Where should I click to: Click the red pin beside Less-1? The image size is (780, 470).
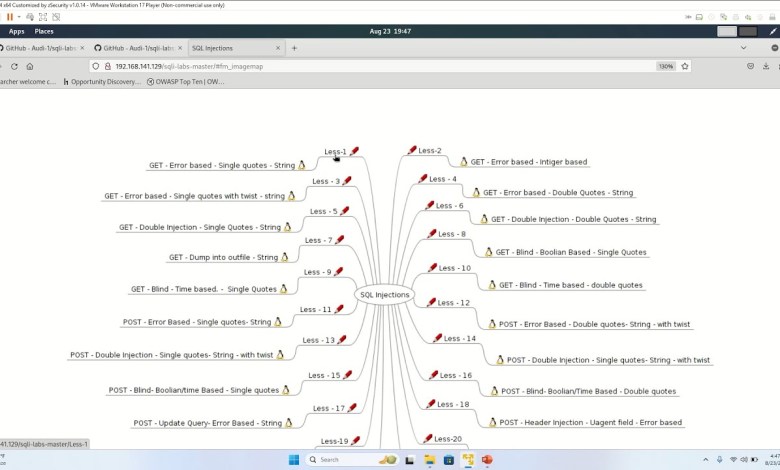point(355,151)
